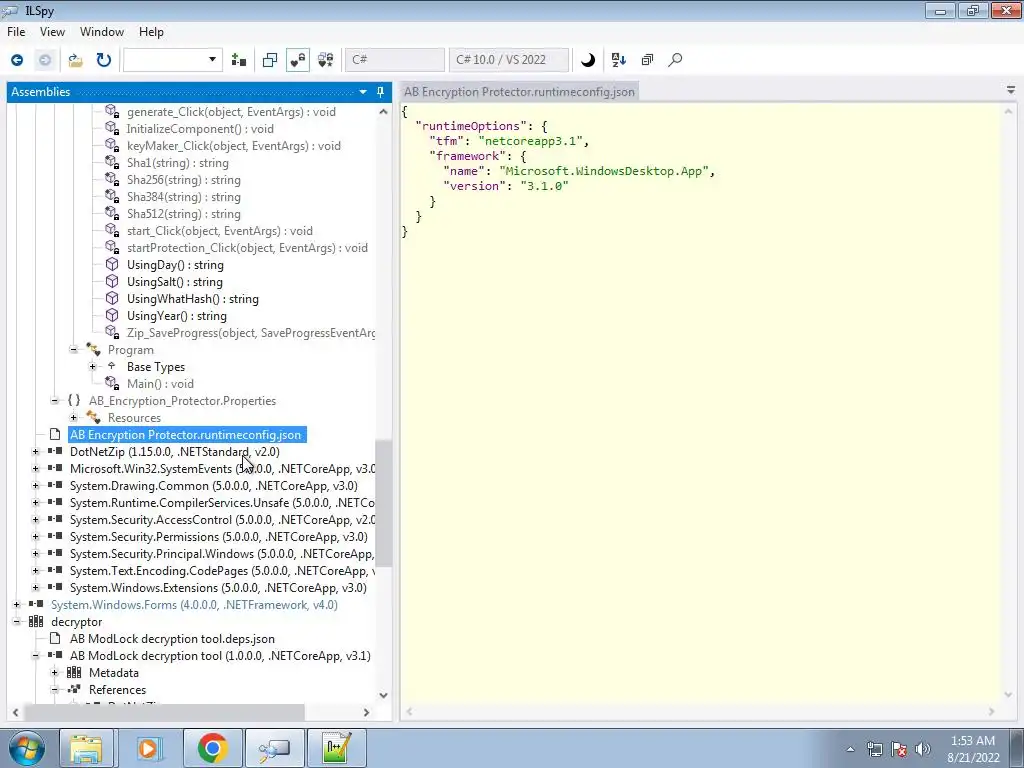Open the Windows Start menu

tap(25, 748)
